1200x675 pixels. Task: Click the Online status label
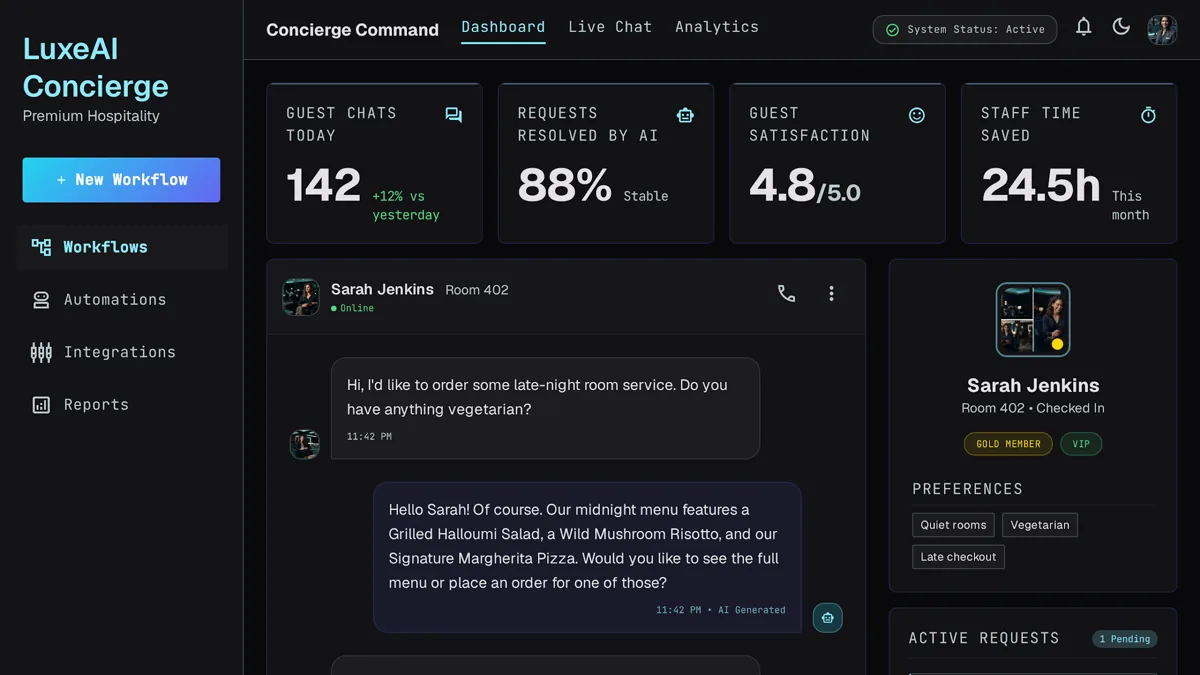pyautogui.click(x=353, y=308)
